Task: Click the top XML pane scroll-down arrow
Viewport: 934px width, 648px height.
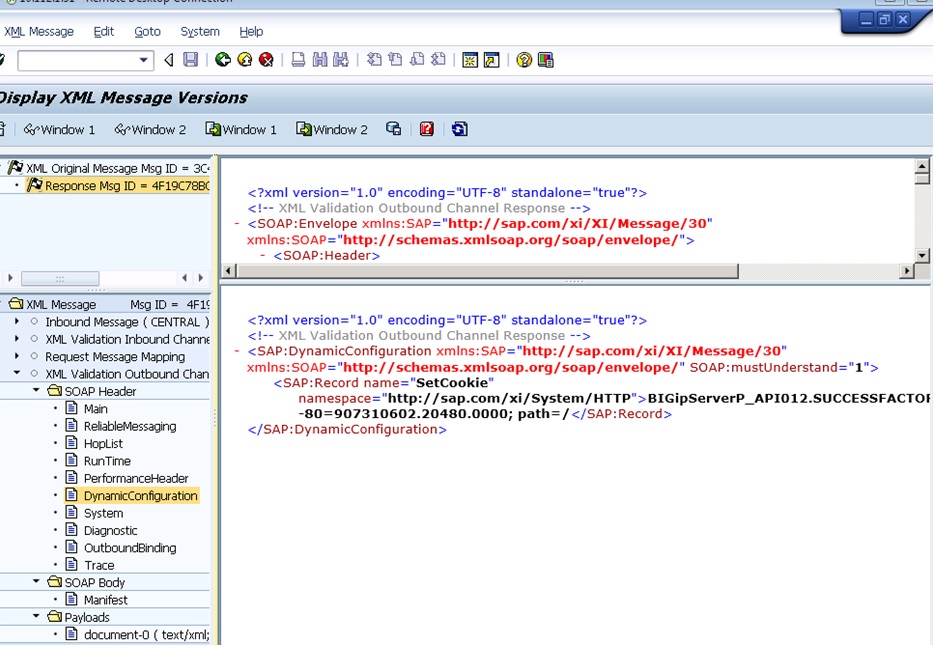Action: pos(921,256)
